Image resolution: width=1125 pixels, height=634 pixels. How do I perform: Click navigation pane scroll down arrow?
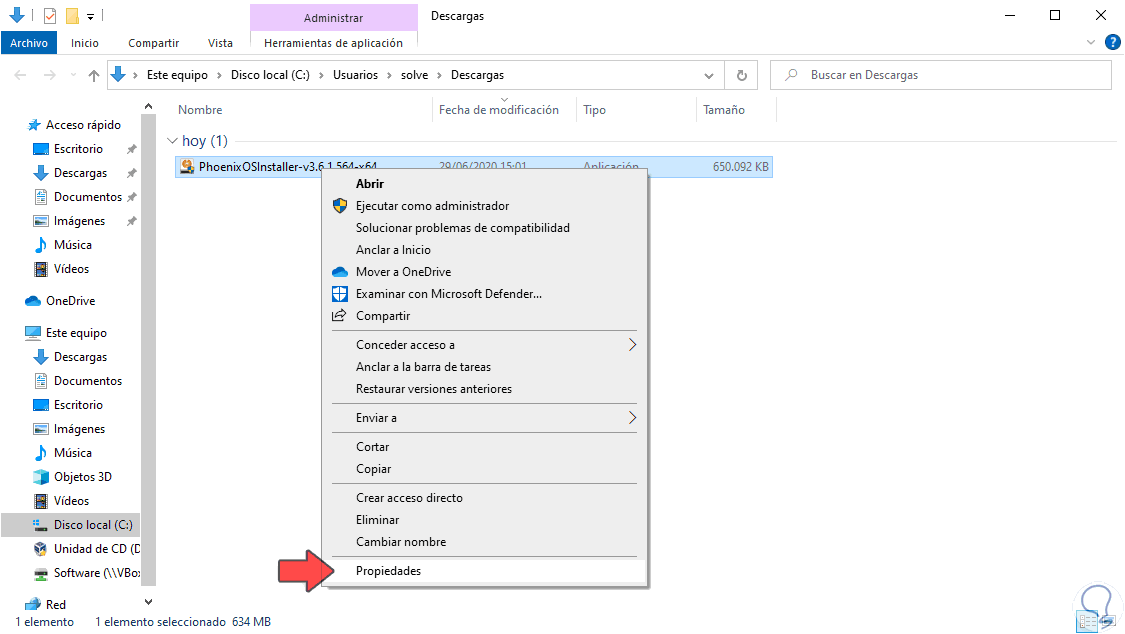149,602
